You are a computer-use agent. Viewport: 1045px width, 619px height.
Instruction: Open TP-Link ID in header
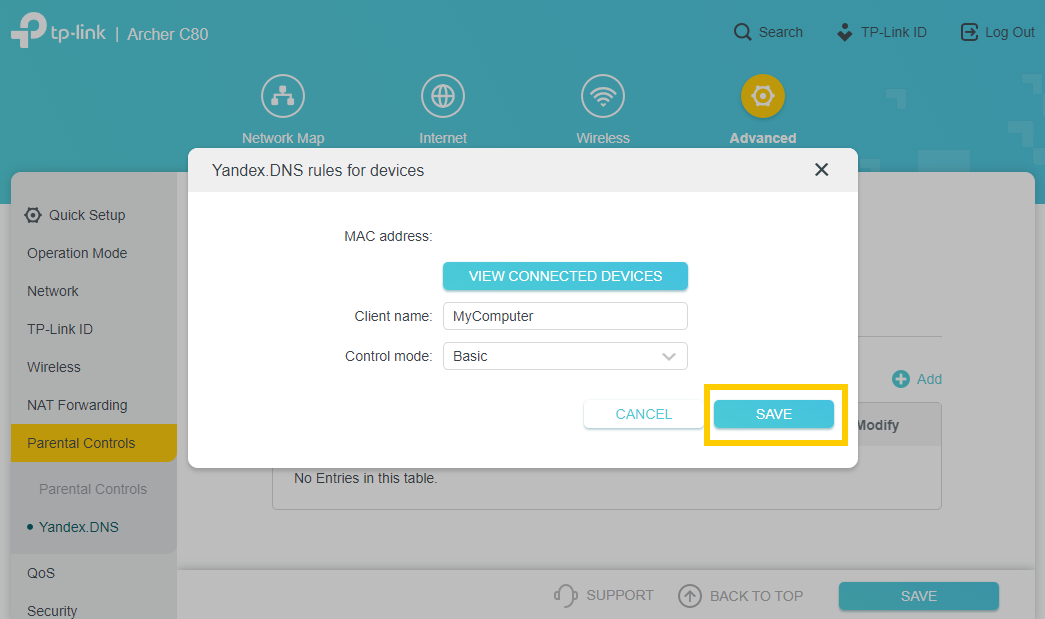882,32
